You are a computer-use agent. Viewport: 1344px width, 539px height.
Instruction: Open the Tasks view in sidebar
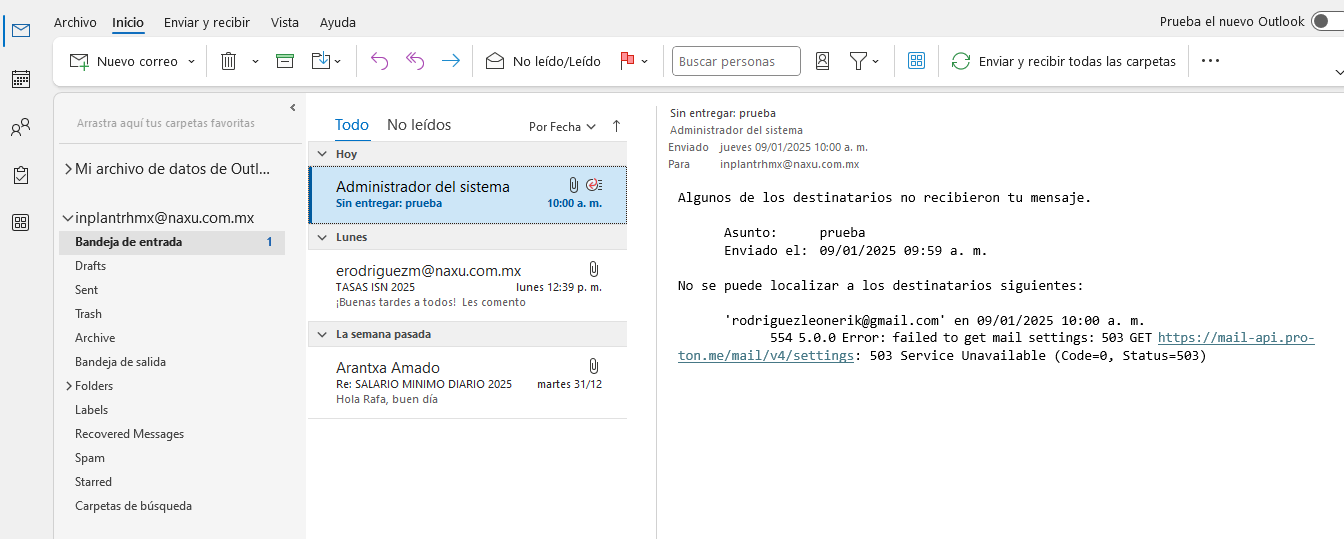(20, 175)
